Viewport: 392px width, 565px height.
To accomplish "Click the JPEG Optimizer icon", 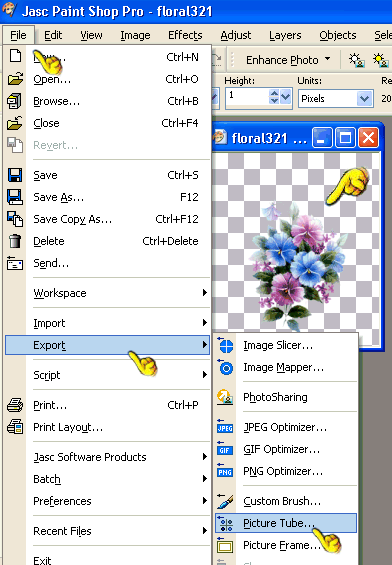I will (225, 427).
